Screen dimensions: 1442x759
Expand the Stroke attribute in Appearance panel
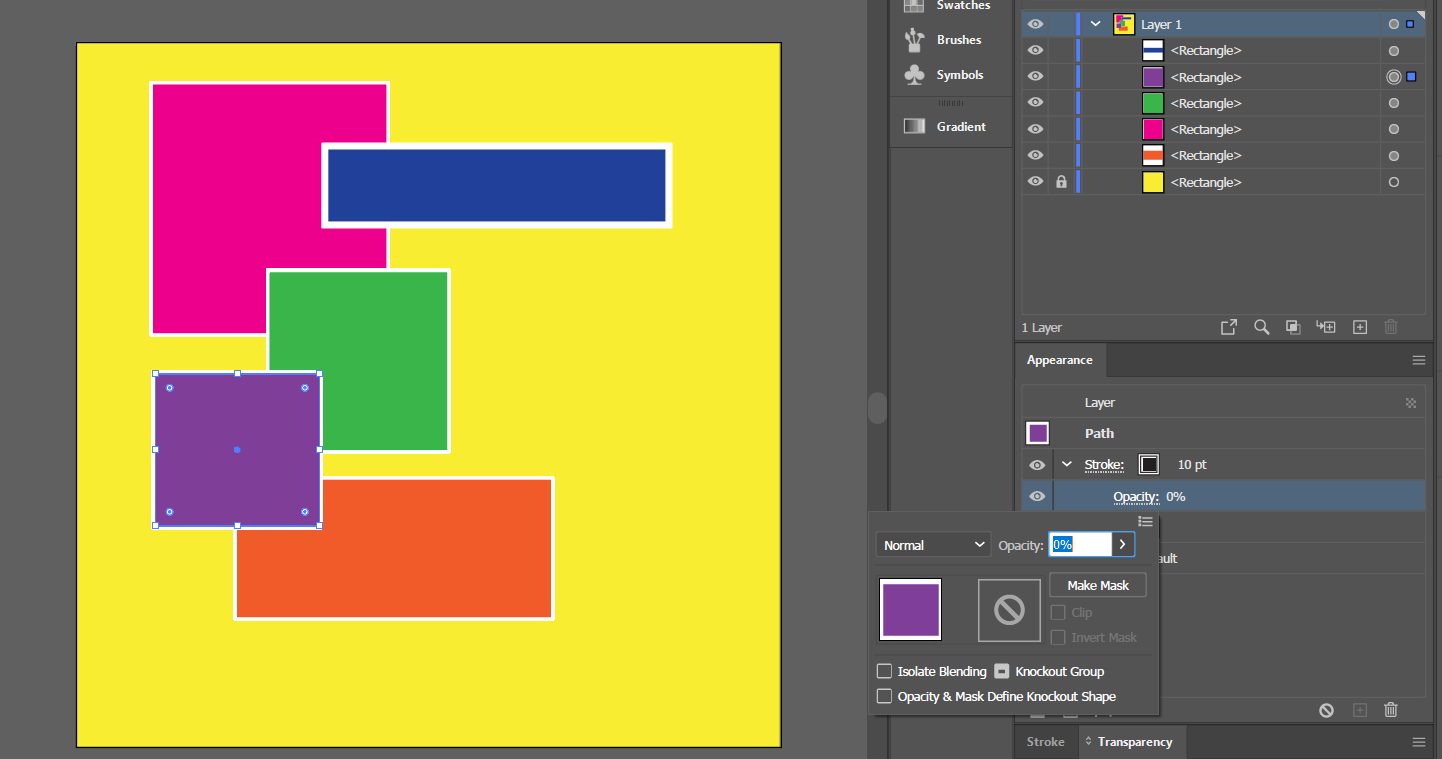[1066, 464]
